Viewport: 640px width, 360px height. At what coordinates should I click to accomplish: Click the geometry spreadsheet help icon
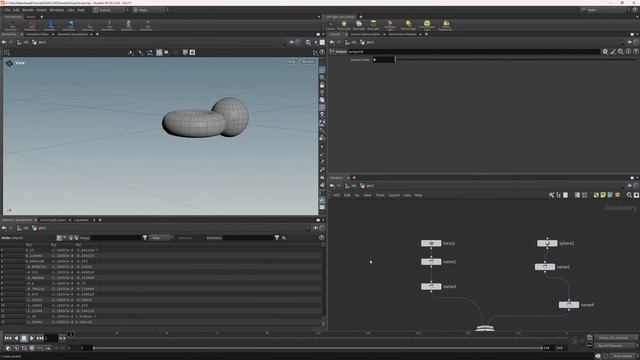(x=322, y=238)
